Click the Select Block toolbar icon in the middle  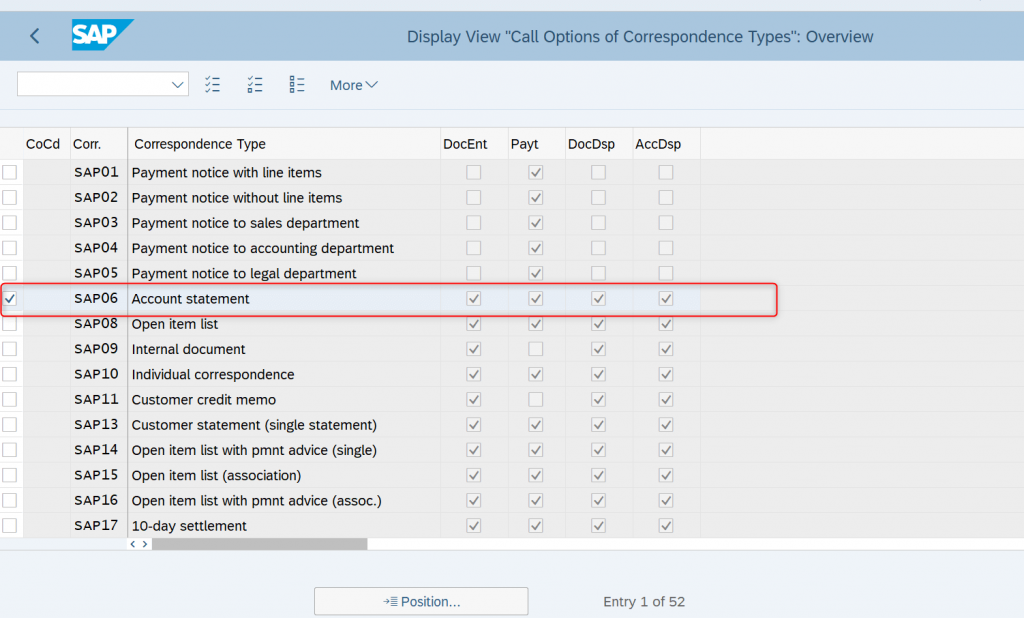click(255, 84)
